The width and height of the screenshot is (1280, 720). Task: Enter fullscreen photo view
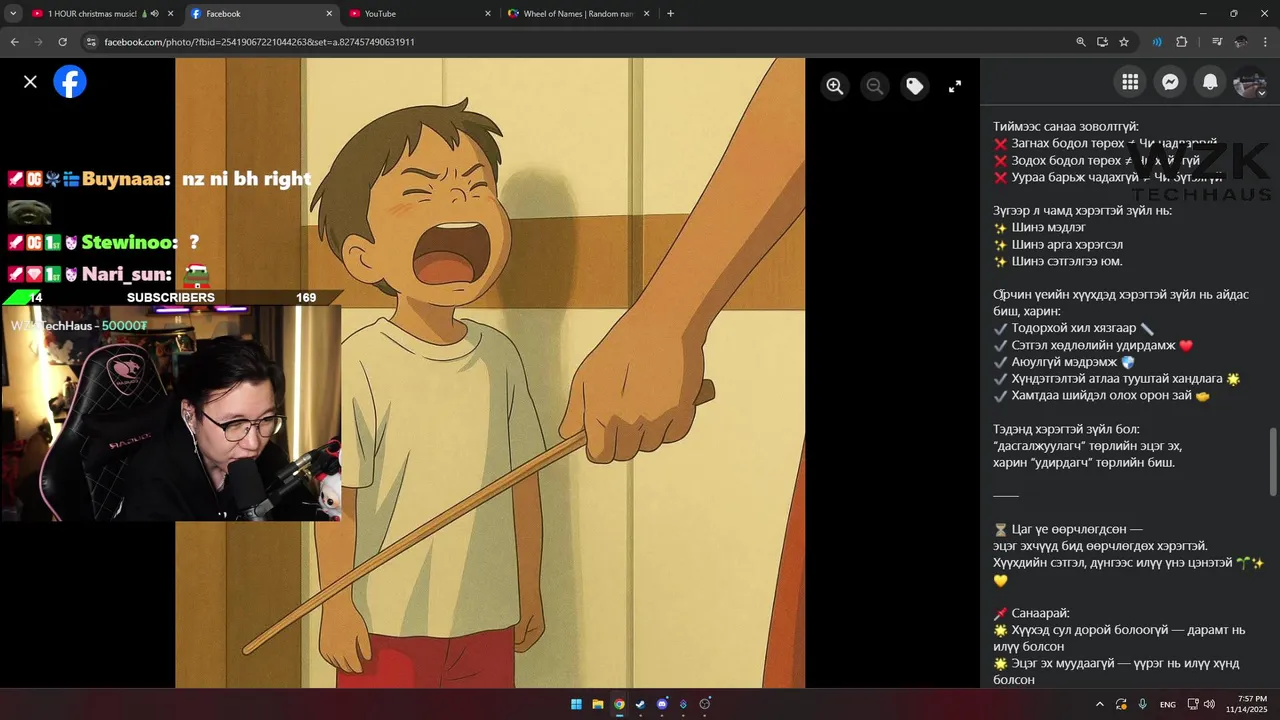point(955,86)
